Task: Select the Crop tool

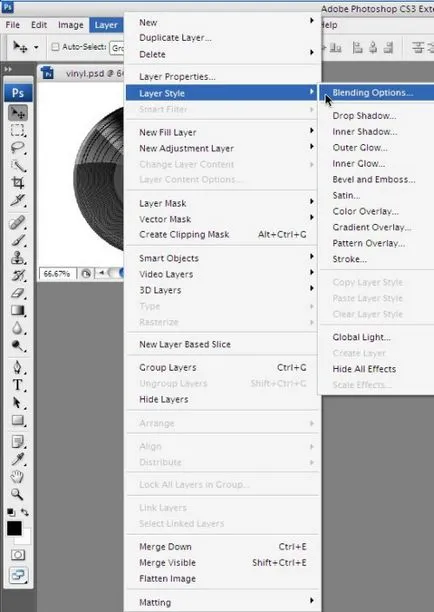Action: coord(18,183)
